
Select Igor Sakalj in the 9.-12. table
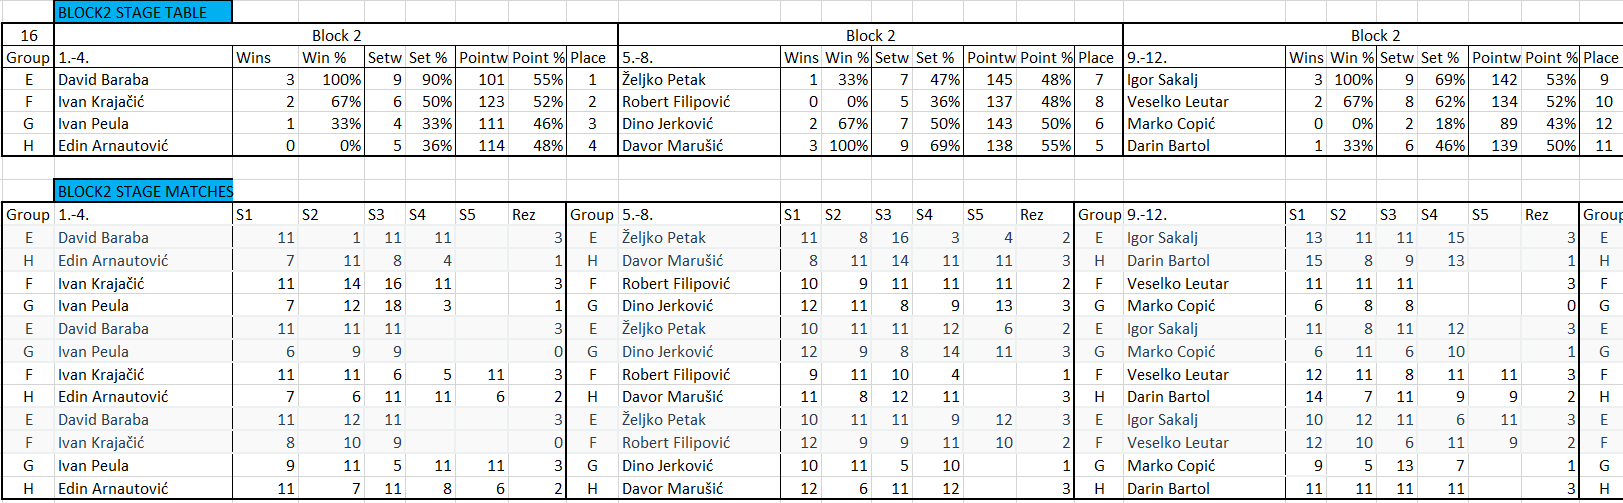[x=1204, y=80]
